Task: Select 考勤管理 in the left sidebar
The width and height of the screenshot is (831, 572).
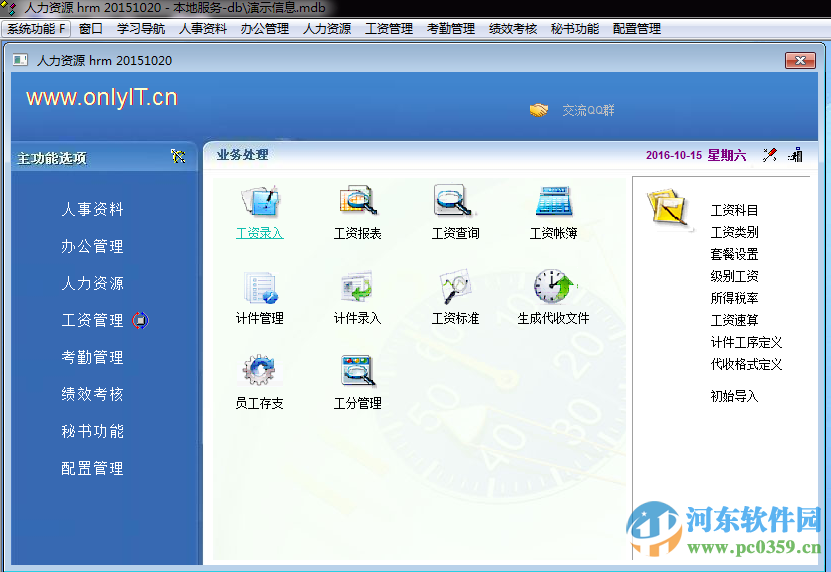Action: [93, 357]
